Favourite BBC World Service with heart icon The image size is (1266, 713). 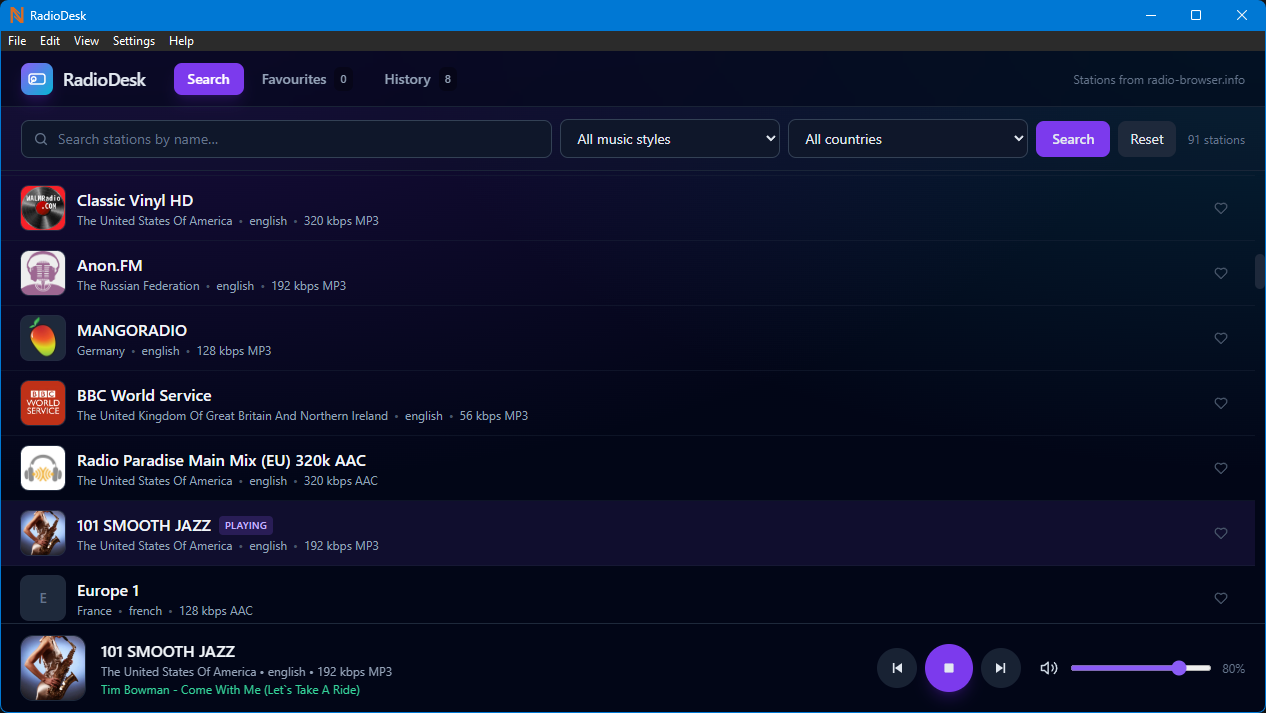click(1221, 403)
